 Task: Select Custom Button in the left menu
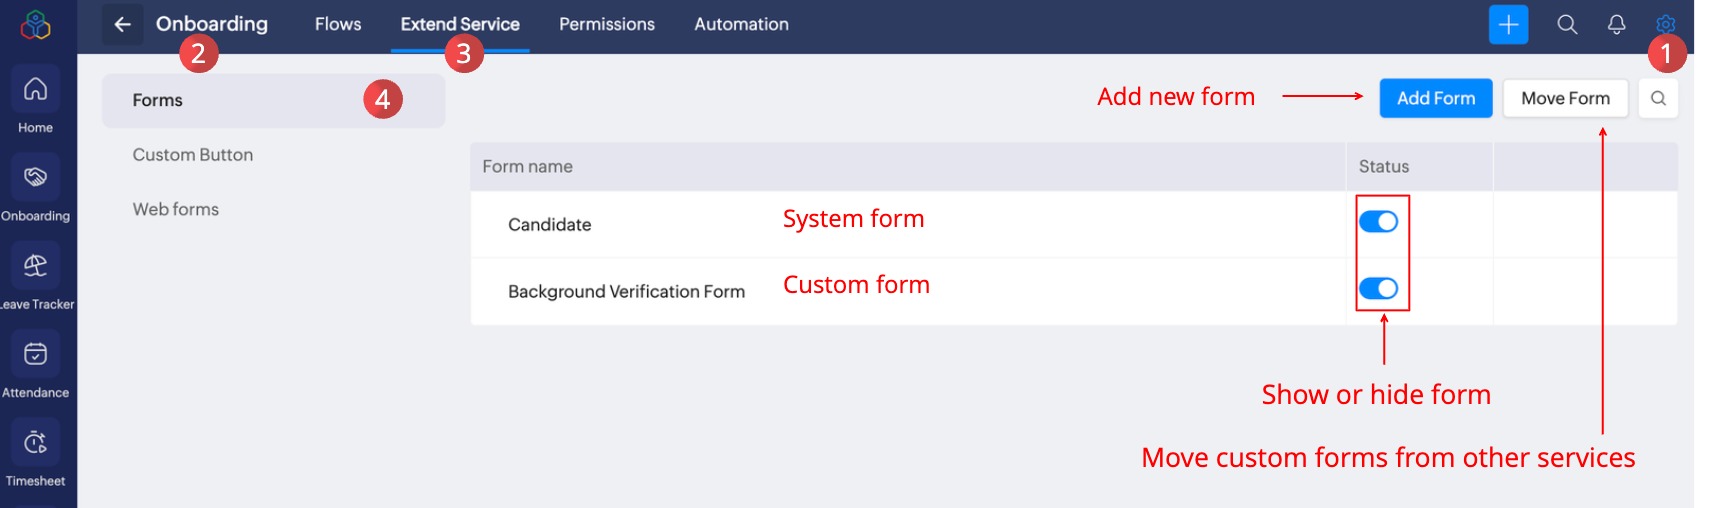(193, 155)
